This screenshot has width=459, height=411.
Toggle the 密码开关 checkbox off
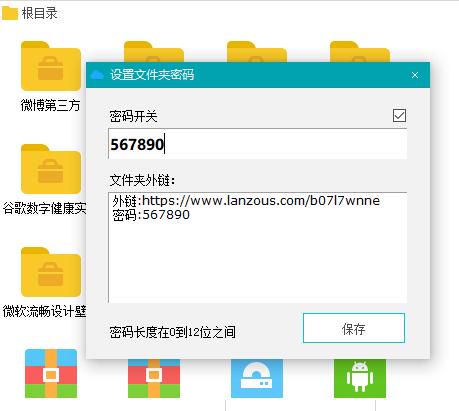399,115
